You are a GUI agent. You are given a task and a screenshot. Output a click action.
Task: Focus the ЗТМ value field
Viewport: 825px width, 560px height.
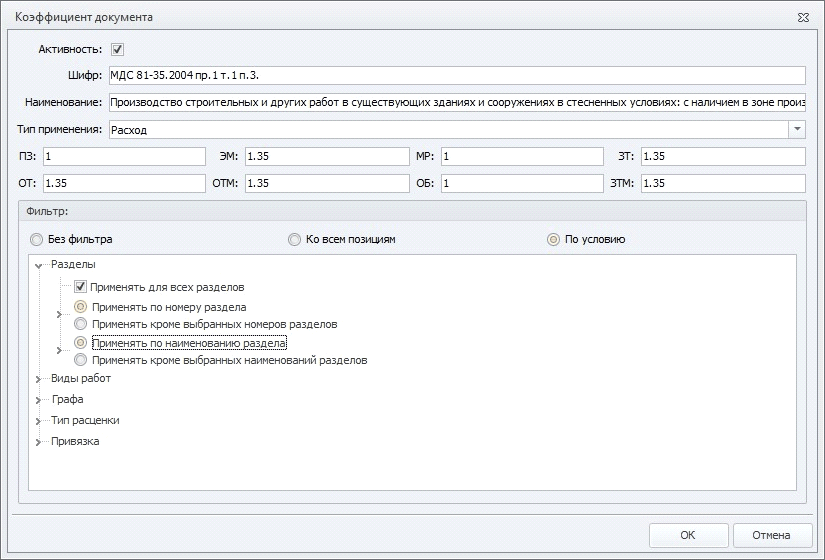tap(722, 184)
